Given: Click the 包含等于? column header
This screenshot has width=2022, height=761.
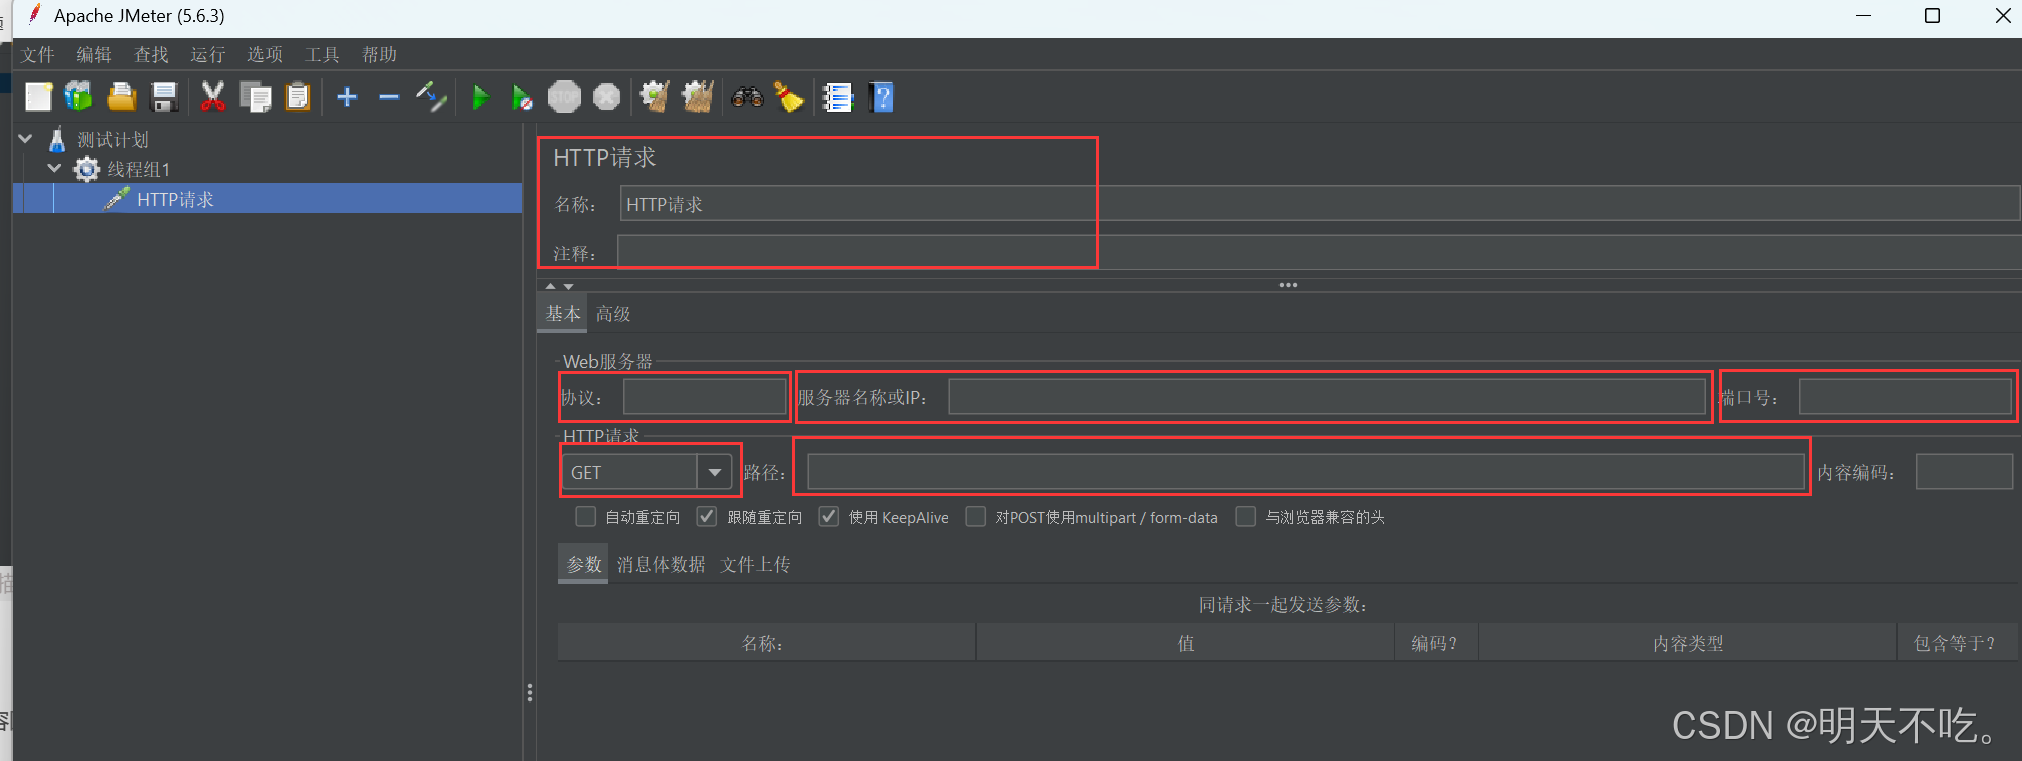Looking at the screenshot, I should pyautogui.click(x=1957, y=643).
